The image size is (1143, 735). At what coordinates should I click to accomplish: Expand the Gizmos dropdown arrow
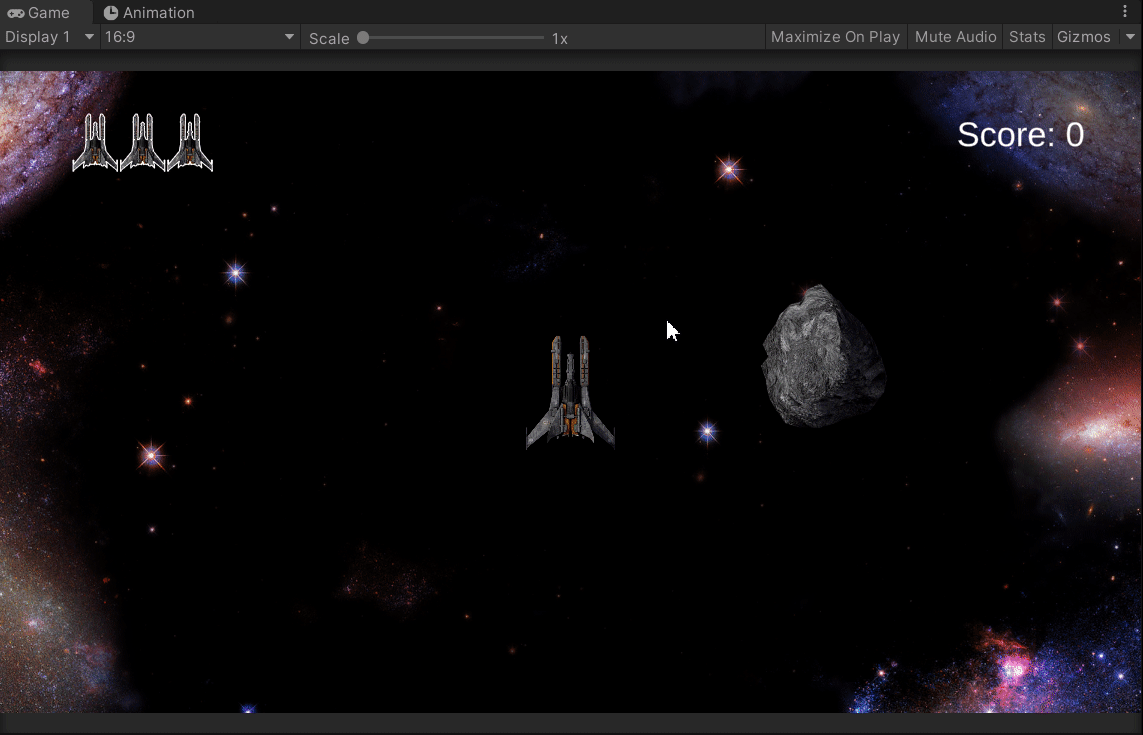tap(1130, 36)
